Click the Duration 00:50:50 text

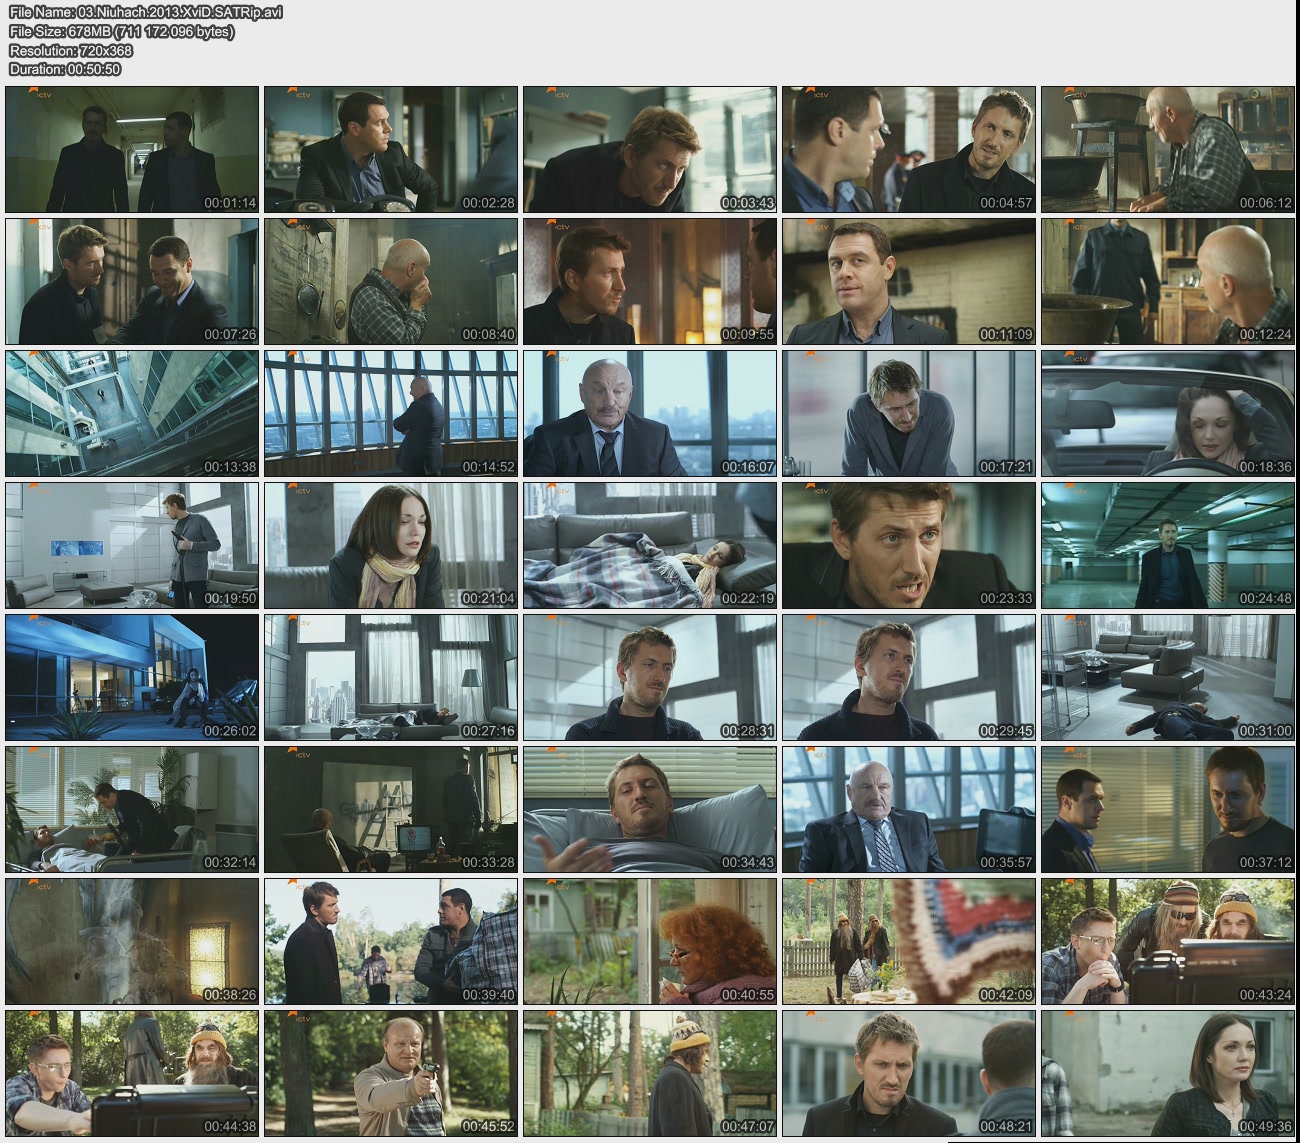pos(65,69)
